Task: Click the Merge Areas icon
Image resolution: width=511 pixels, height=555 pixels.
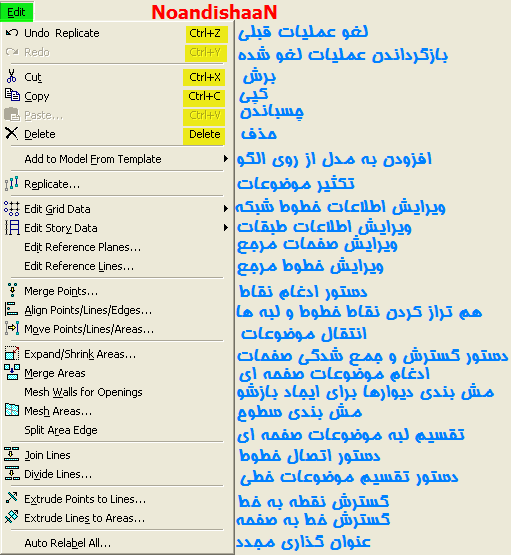Action: click(x=12, y=372)
